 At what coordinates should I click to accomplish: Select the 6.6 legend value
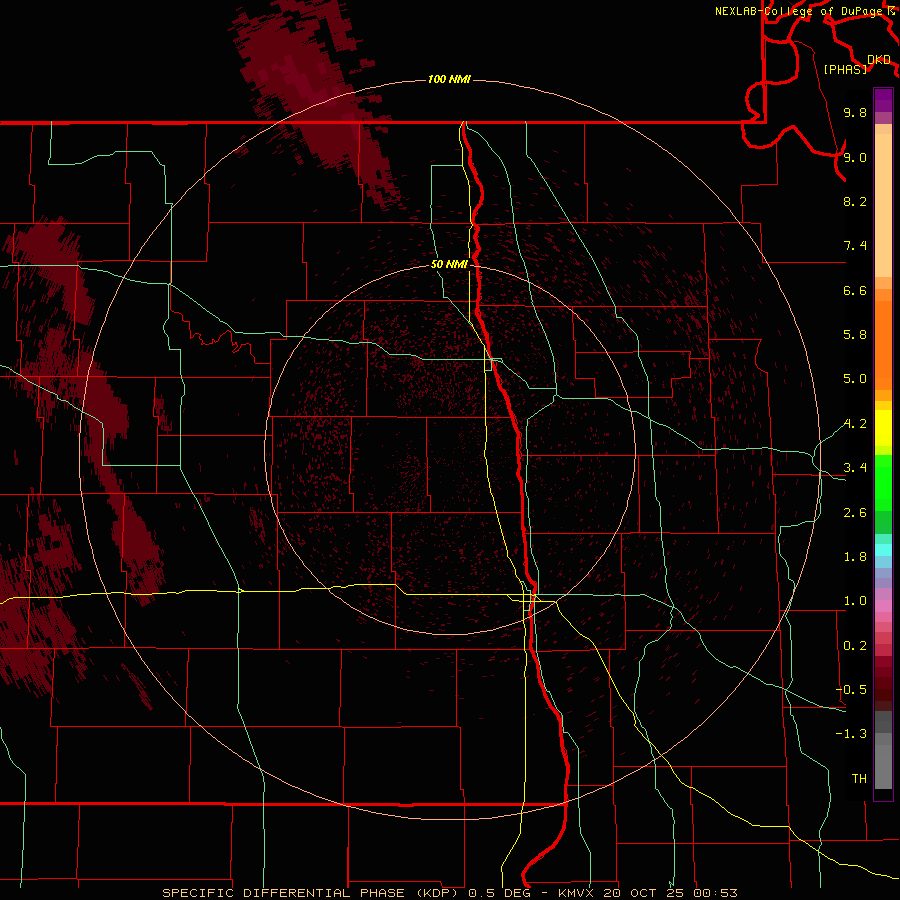tap(855, 290)
